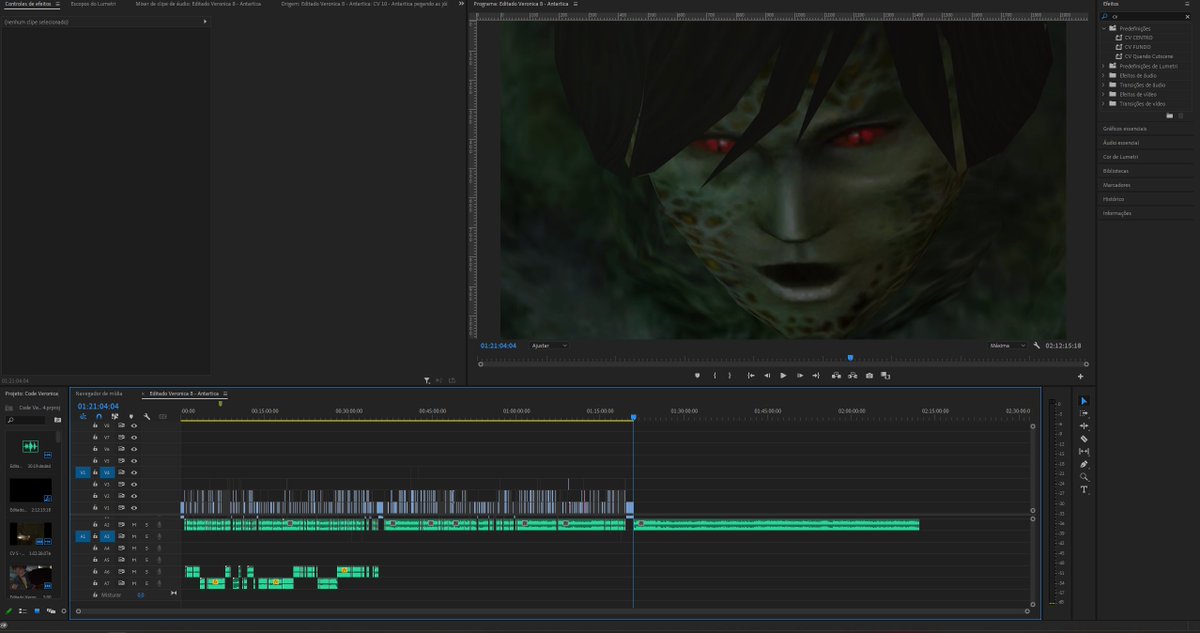Viewport: 1200px width, 633px height.
Task: Open the Ajustar zoom level dropdown
Action: click(549, 345)
